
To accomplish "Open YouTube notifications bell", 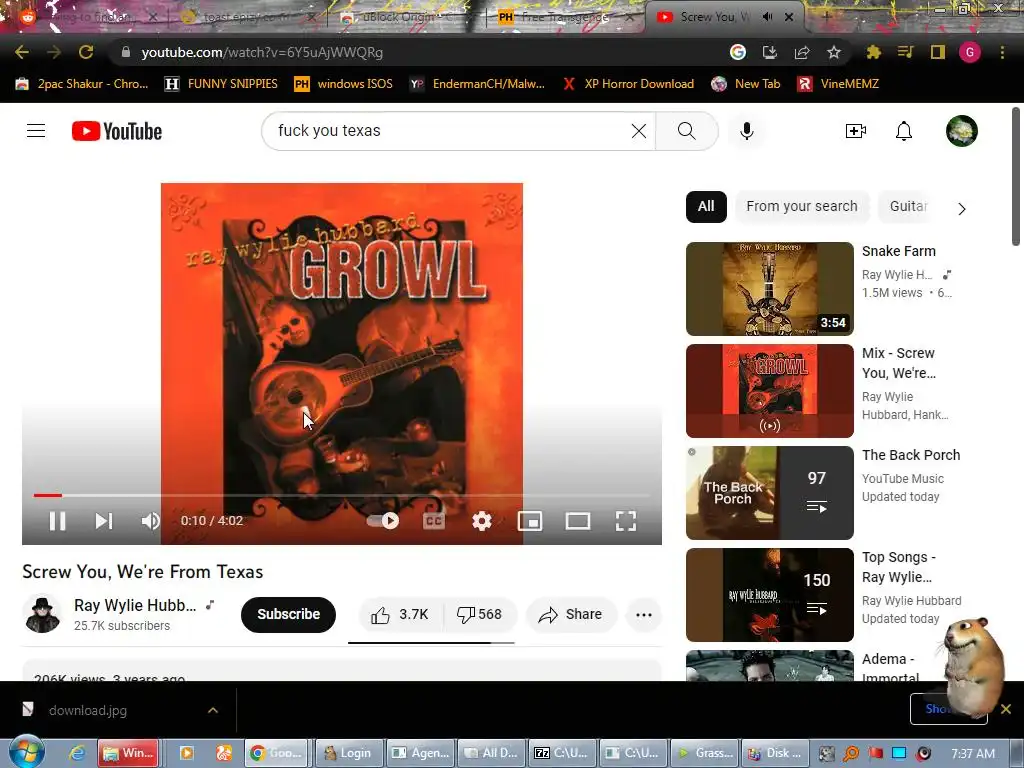I will tap(903, 131).
